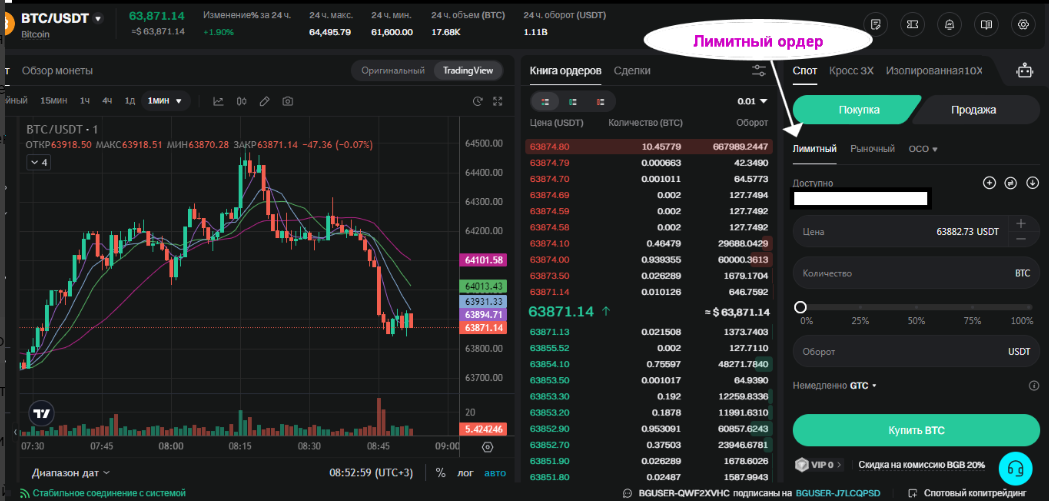
Task: Open the 0.01 price grouping dropdown
Action: click(752, 102)
